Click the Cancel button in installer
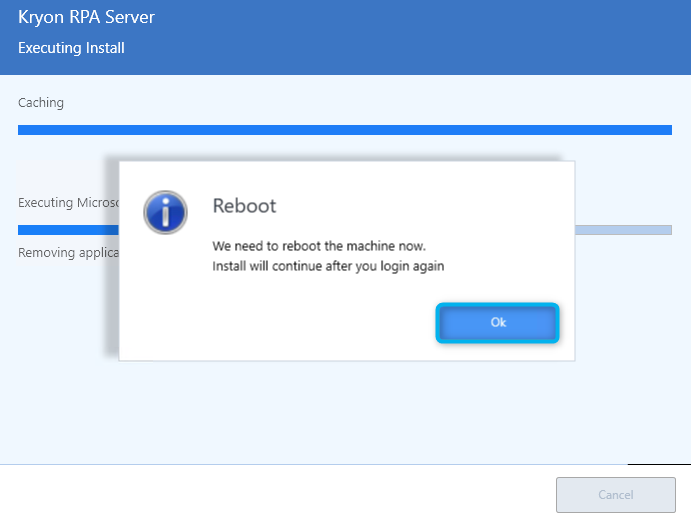This screenshot has height=519, width=691. (616, 495)
